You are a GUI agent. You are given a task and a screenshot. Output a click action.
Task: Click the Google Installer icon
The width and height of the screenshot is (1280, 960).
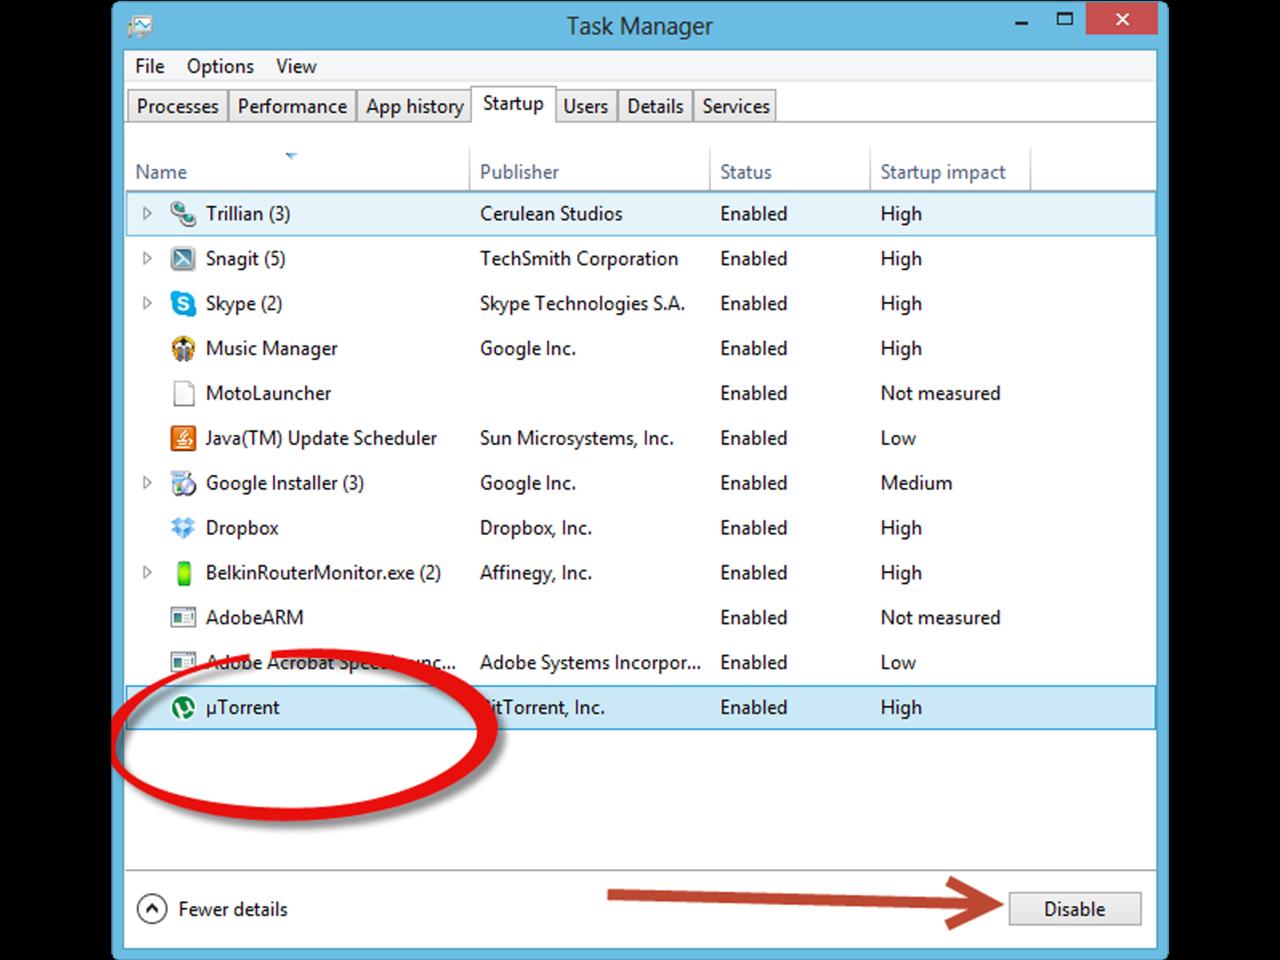183,483
